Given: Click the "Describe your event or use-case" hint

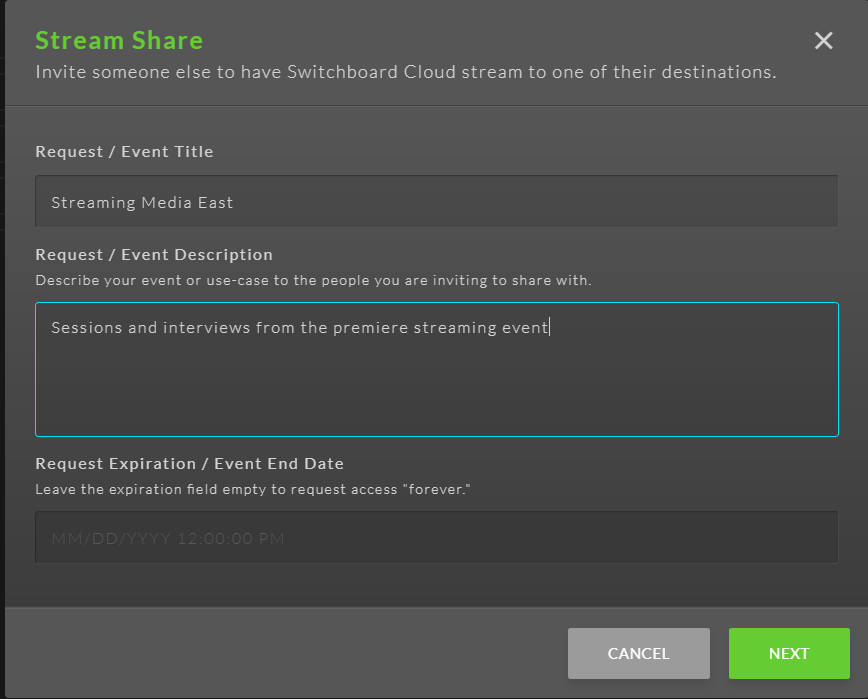Looking at the screenshot, I should click(x=313, y=281).
